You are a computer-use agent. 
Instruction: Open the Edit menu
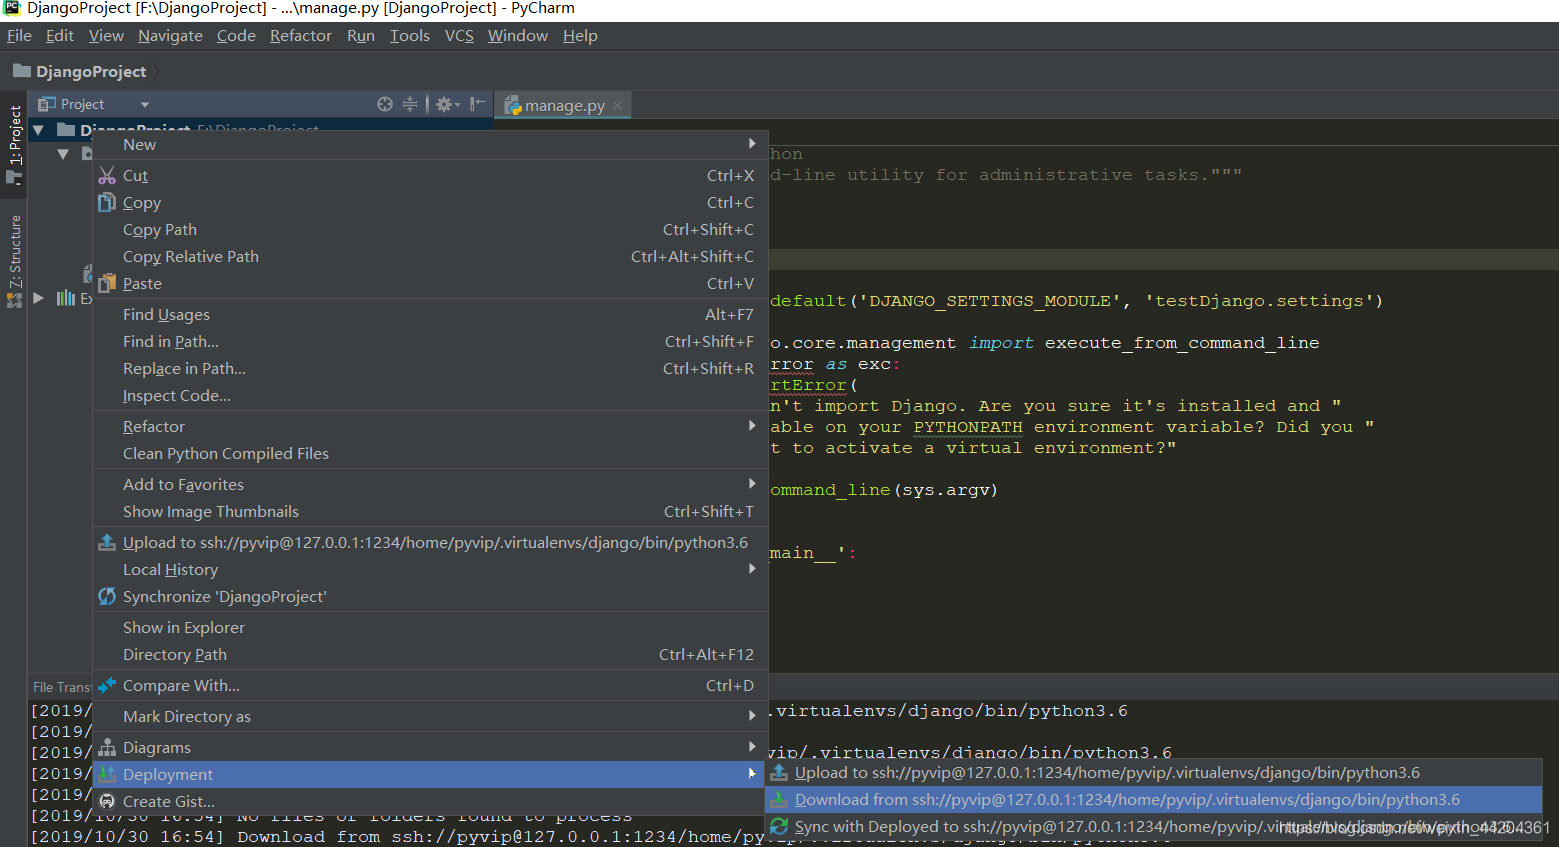click(60, 36)
